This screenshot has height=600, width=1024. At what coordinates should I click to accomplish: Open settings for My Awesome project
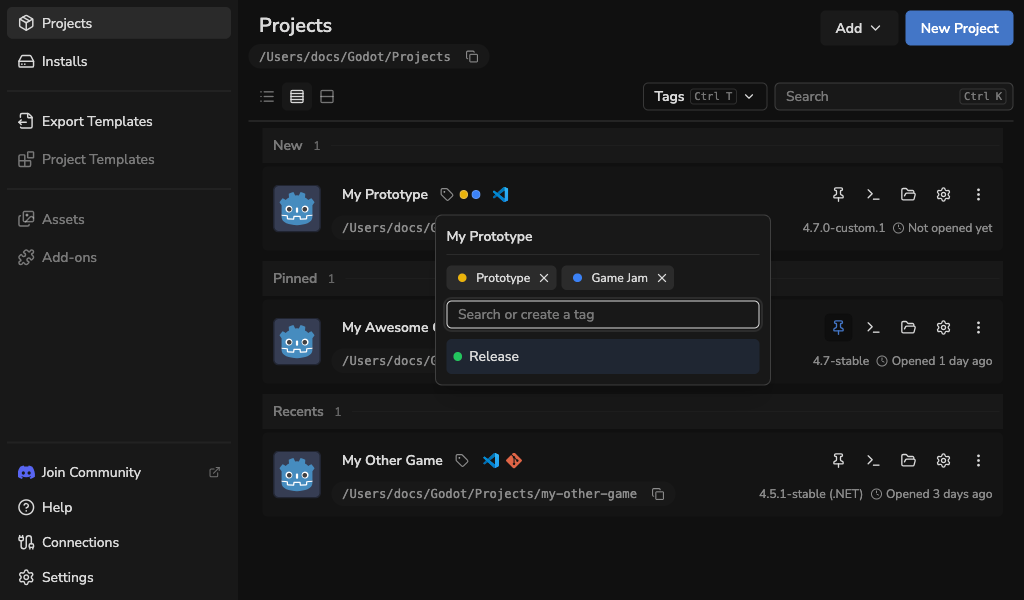[x=943, y=328]
